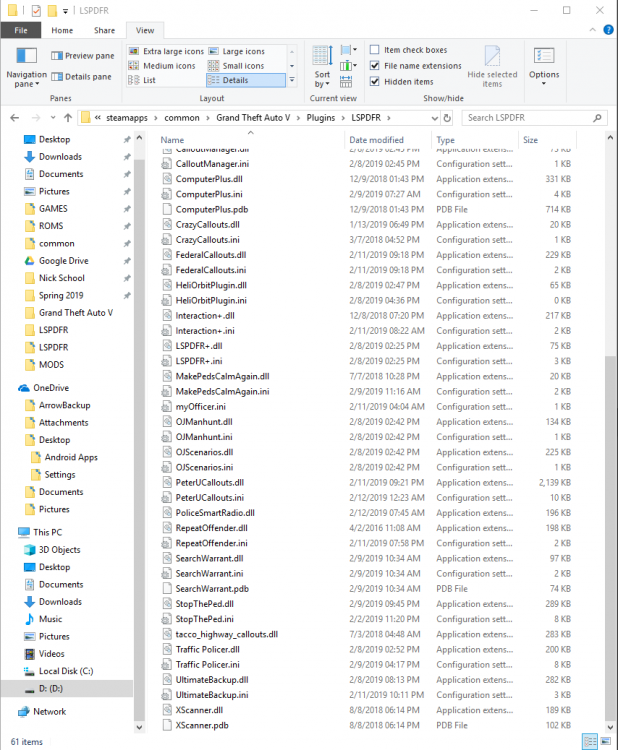Switch to the Share tab
This screenshot has width=618, height=750.
coord(104,30)
